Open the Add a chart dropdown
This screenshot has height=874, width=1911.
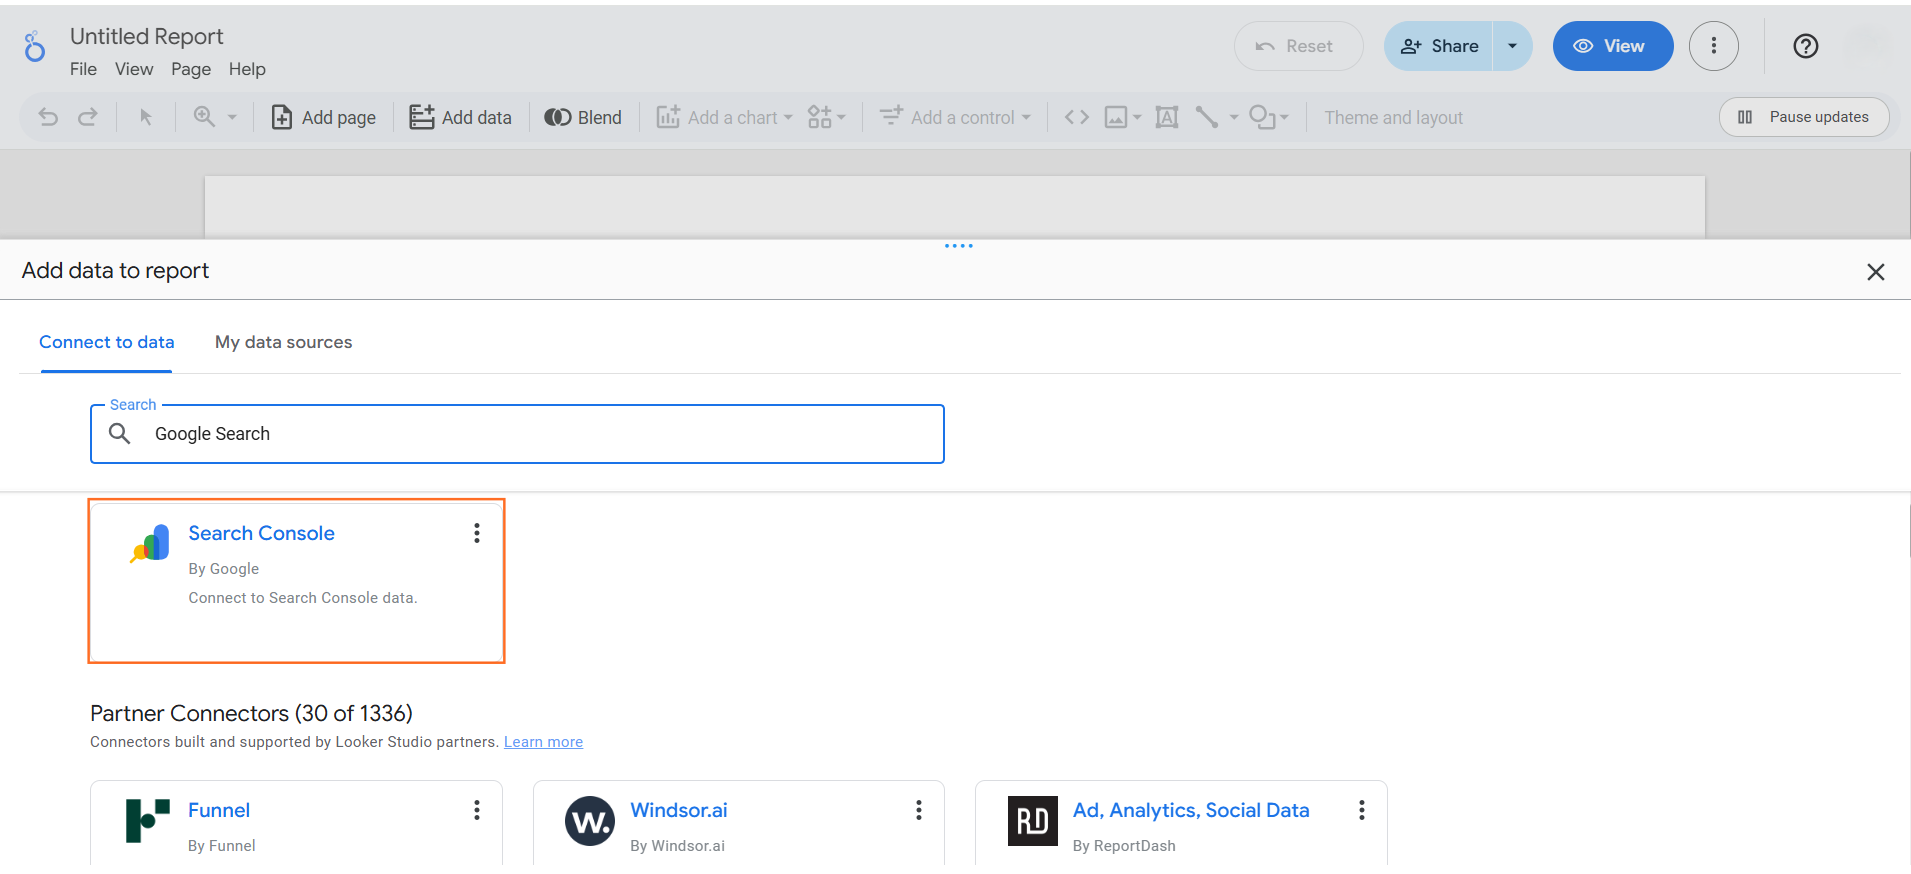pos(725,117)
